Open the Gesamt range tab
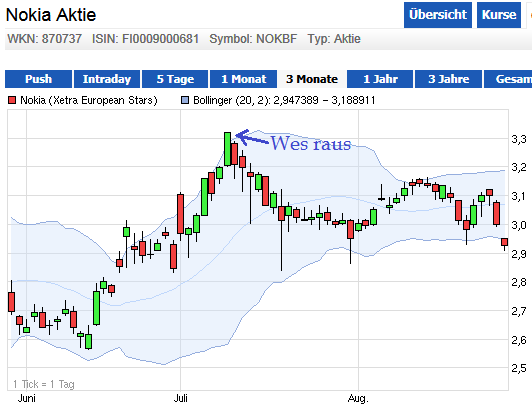This screenshot has width=532, height=409. click(x=508, y=79)
